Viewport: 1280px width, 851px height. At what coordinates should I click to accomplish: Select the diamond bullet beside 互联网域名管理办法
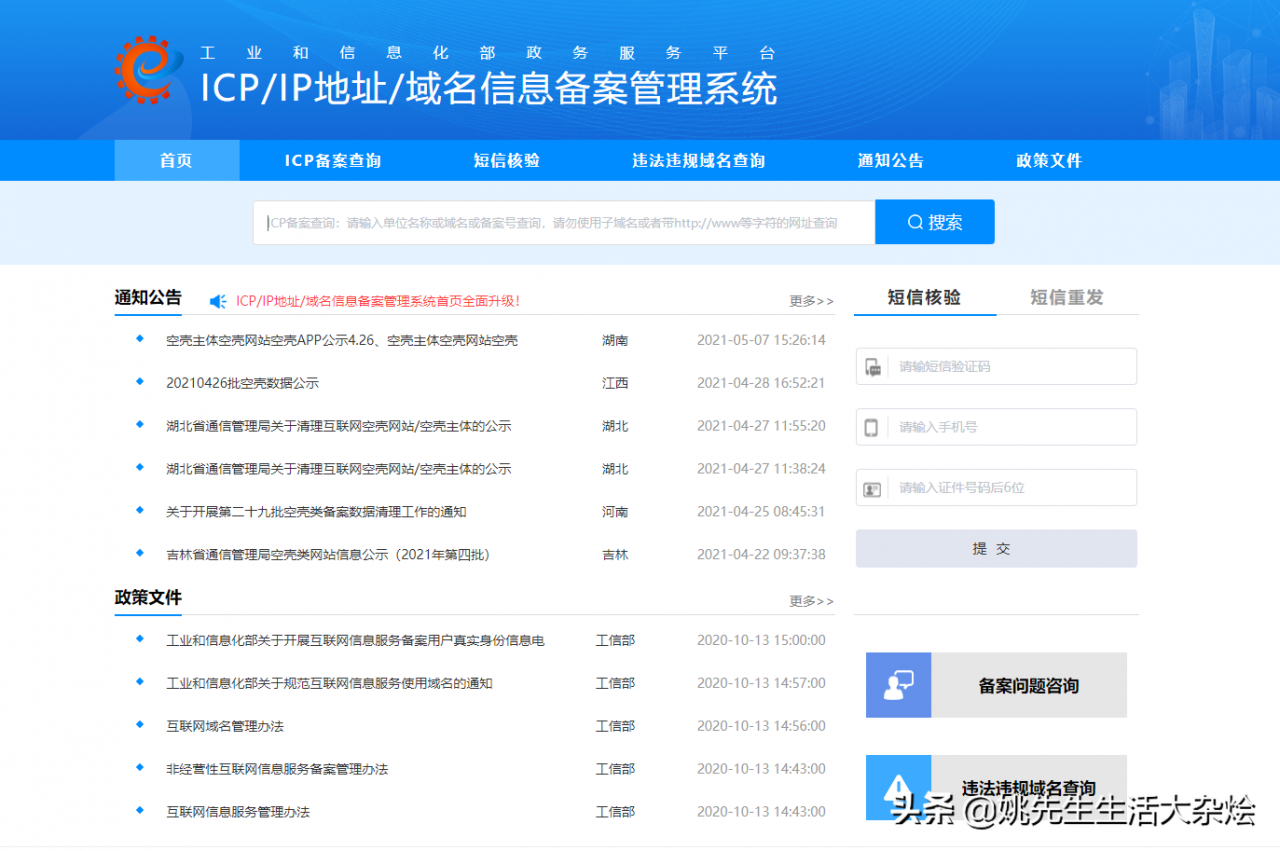click(x=139, y=726)
